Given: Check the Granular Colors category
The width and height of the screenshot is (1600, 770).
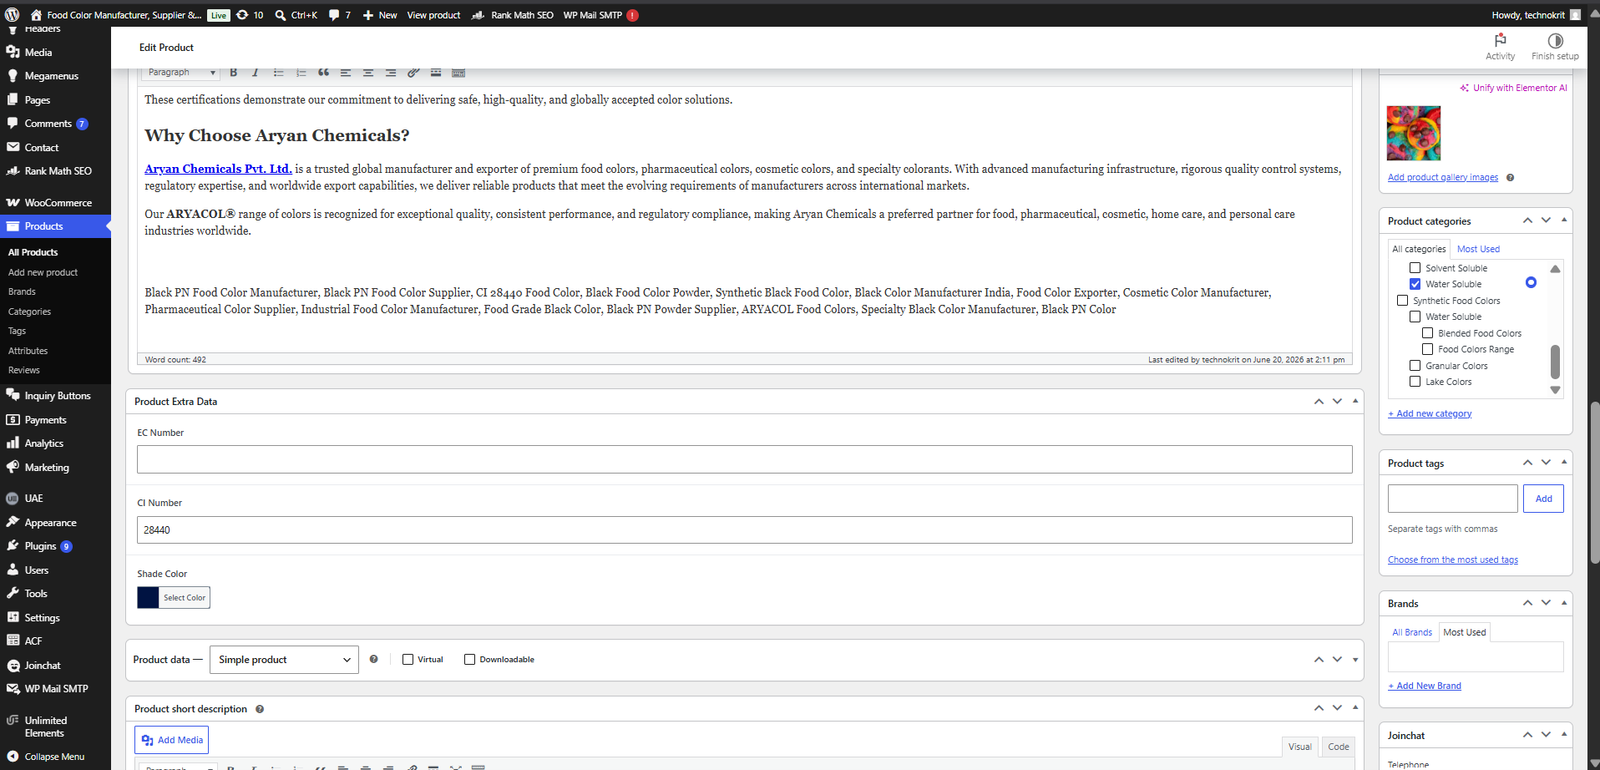Looking at the screenshot, I should click(x=1415, y=365).
